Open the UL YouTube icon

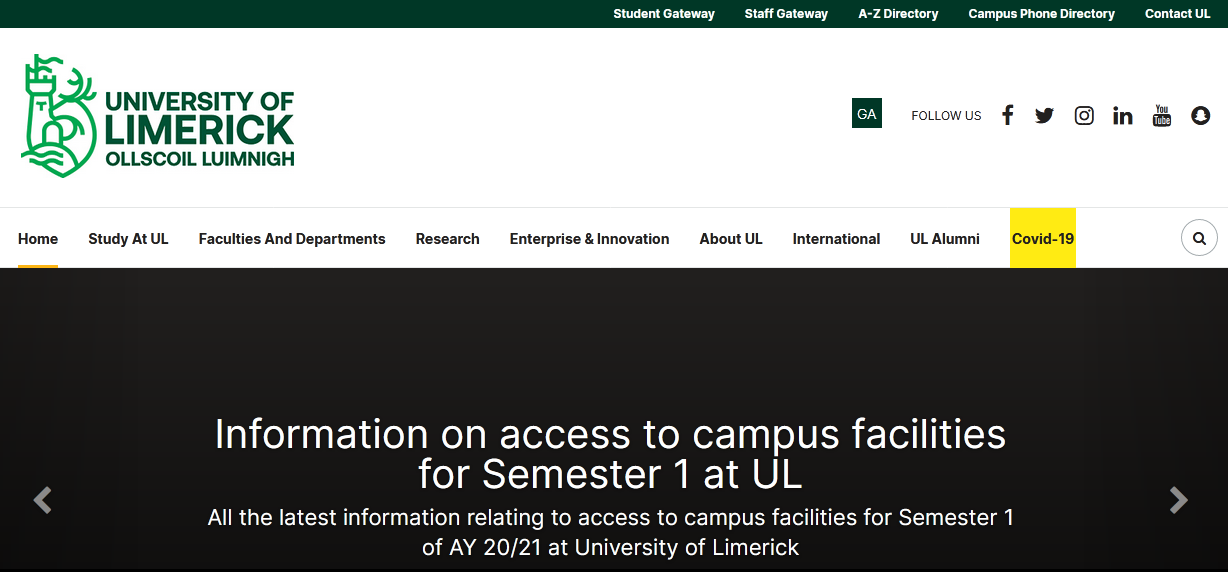(1162, 115)
